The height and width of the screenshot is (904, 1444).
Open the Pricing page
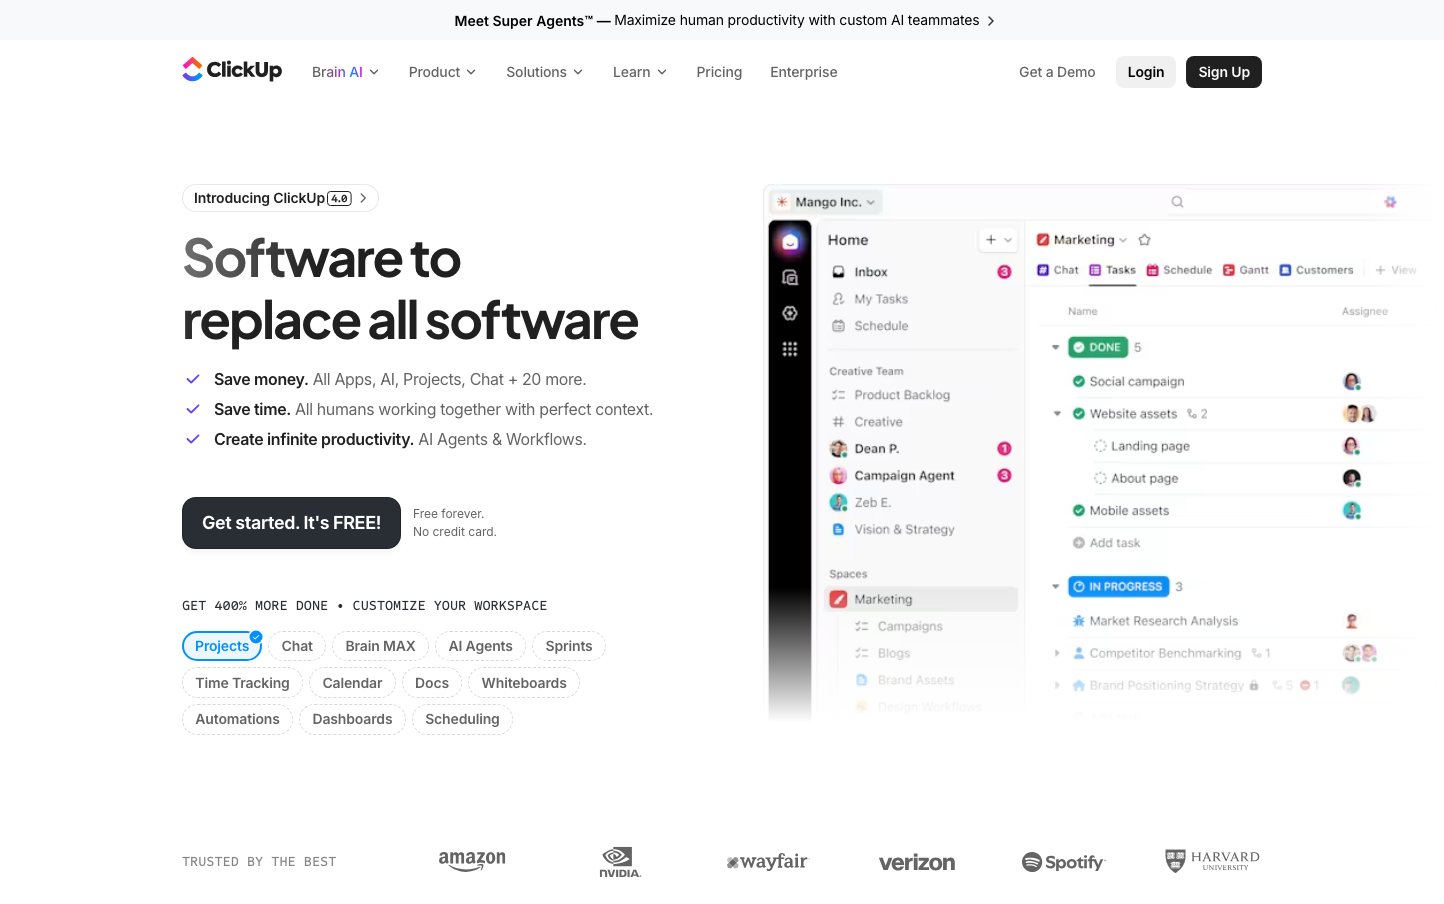pos(719,72)
